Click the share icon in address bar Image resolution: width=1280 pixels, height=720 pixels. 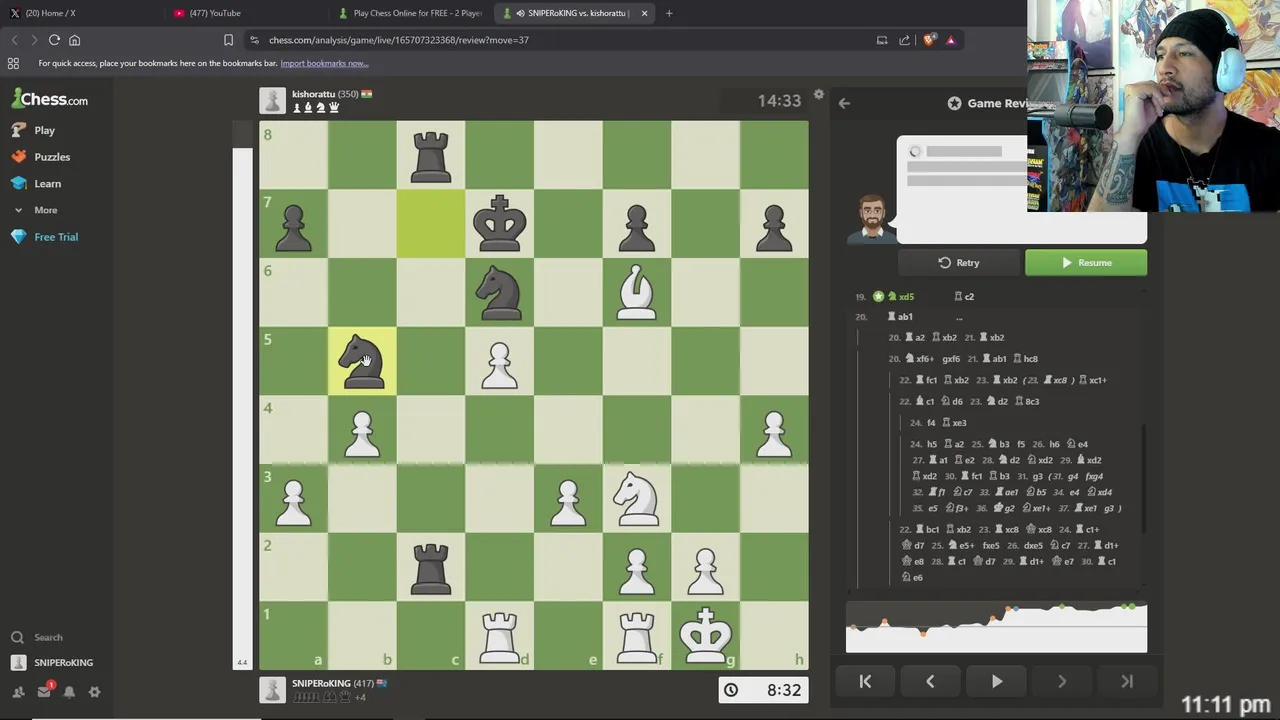coord(904,40)
